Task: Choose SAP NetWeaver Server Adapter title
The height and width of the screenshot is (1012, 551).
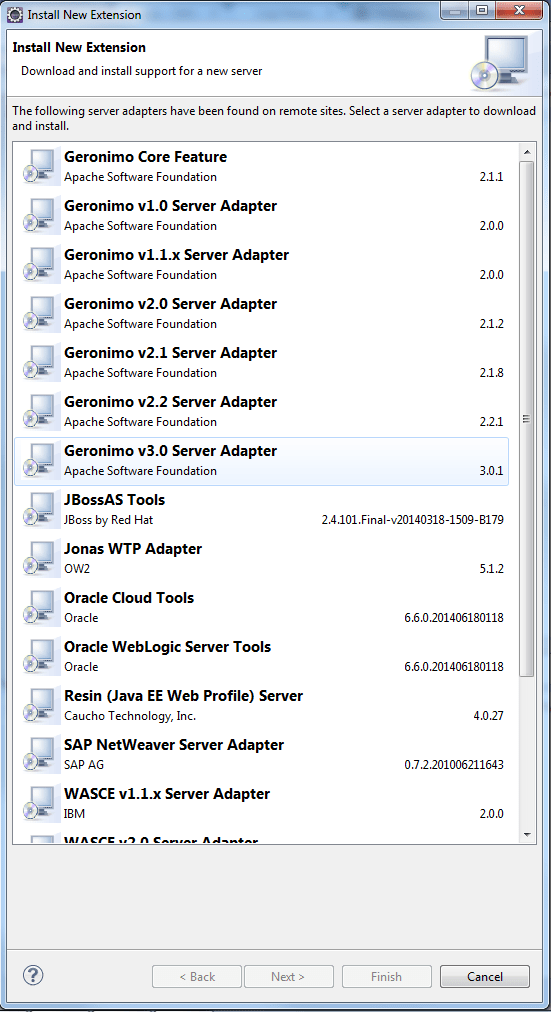Action: [x=174, y=745]
